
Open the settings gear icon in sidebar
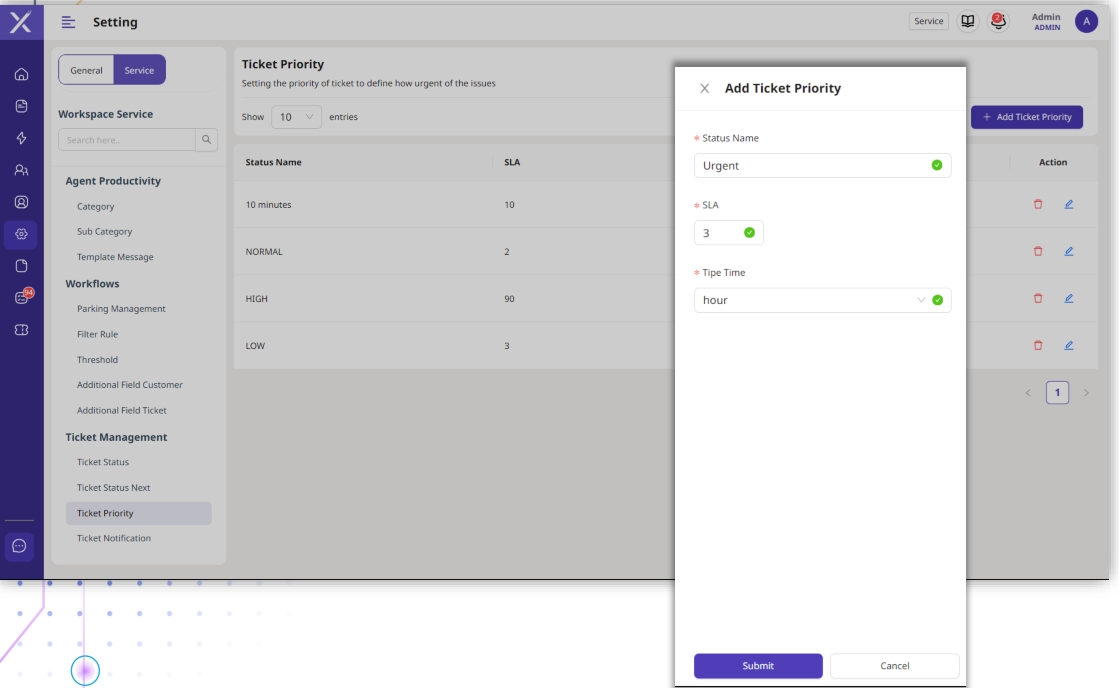[21, 235]
